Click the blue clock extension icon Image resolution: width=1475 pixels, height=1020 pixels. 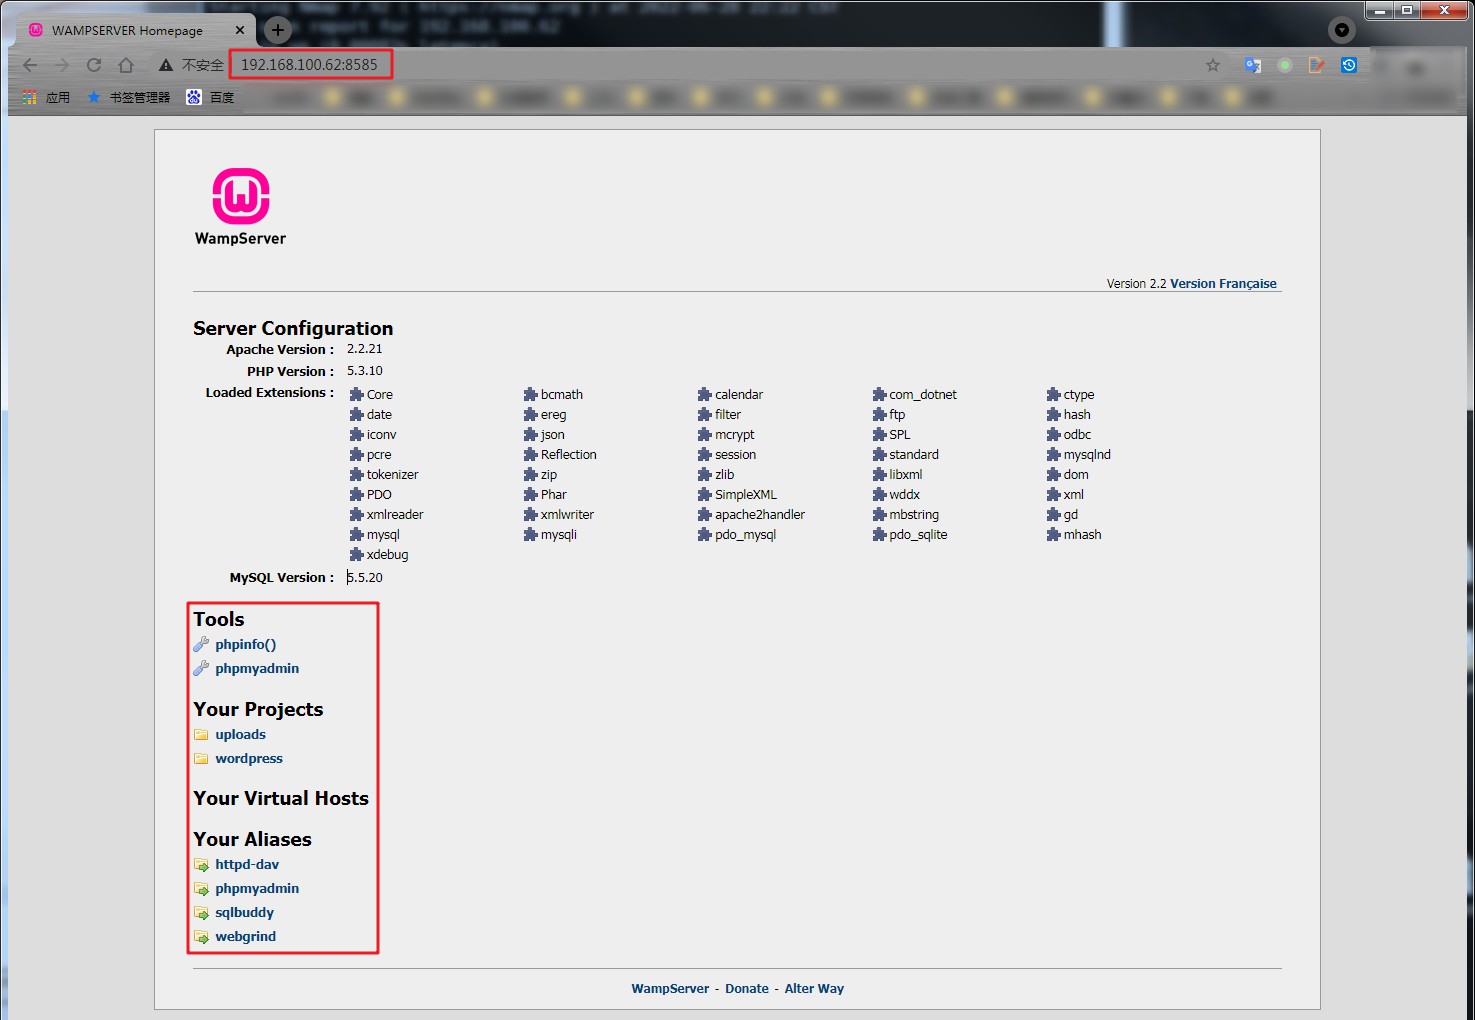[x=1349, y=65]
